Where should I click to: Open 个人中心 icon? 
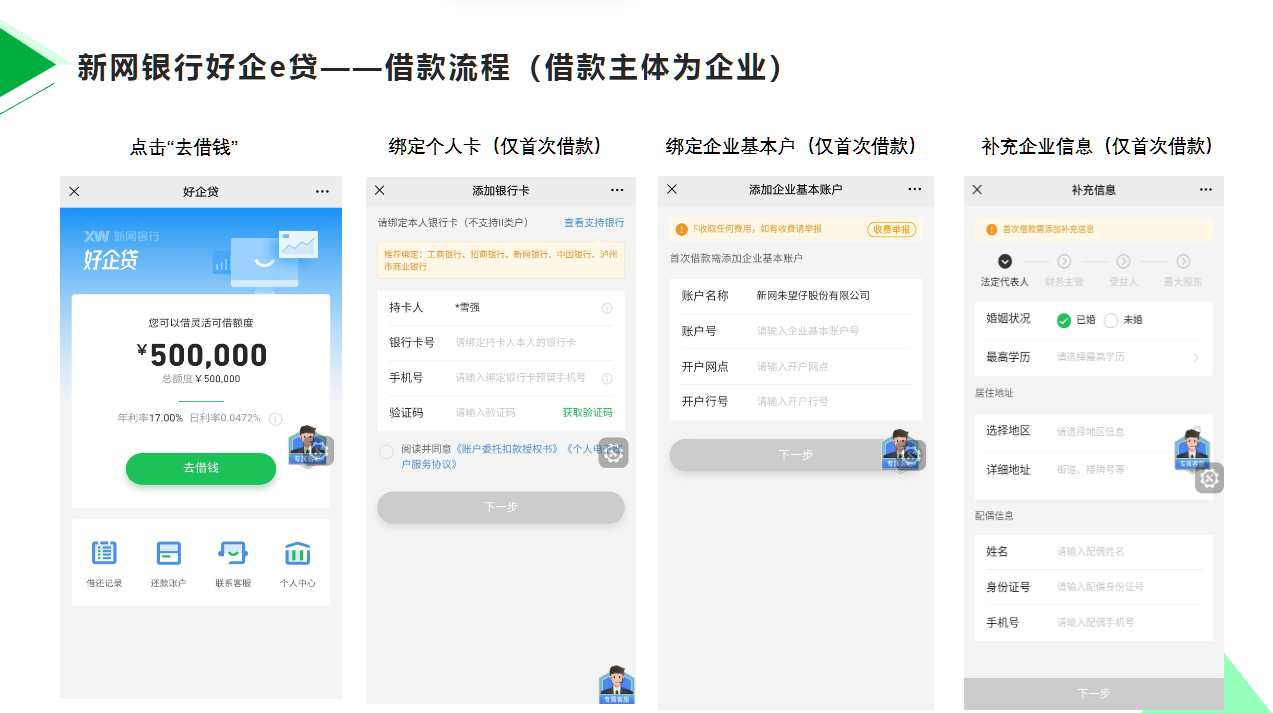click(298, 563)
